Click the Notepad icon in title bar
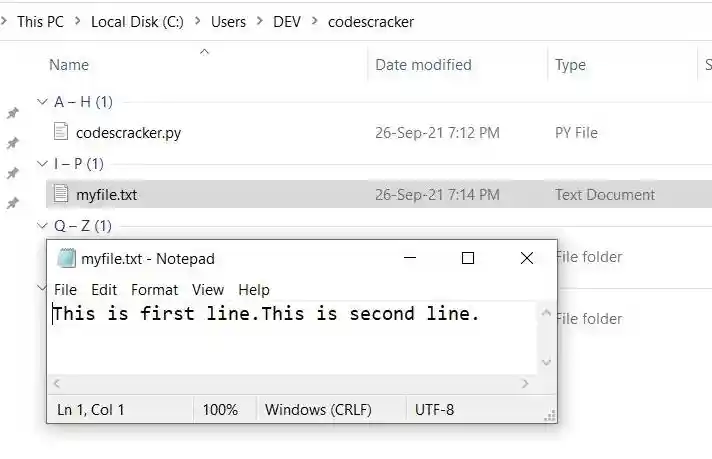This screenshot has height=459, width=712. click(x=66, y=259)
